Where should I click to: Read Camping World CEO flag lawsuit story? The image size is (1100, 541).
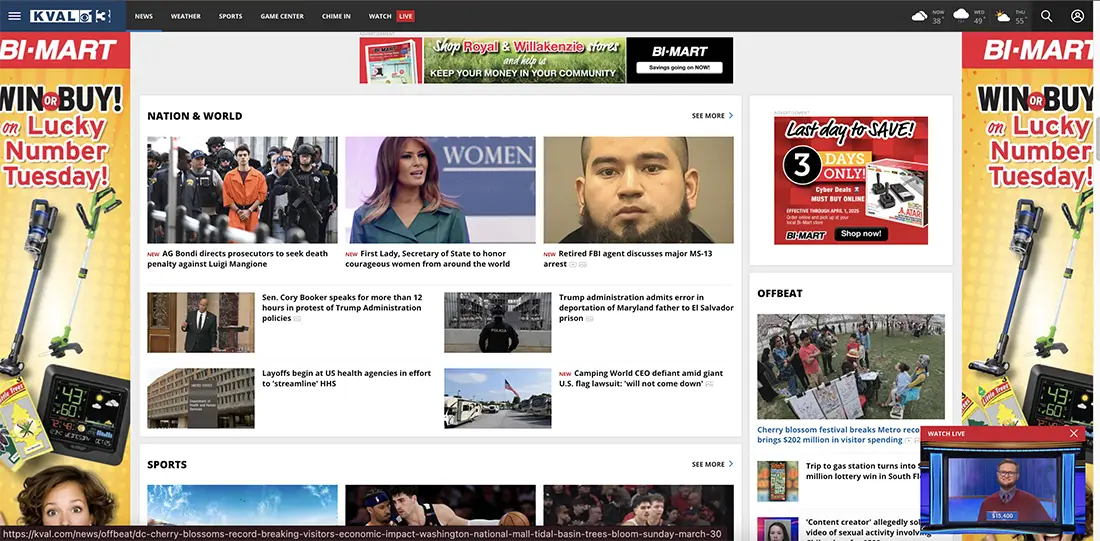pos(641,379)
